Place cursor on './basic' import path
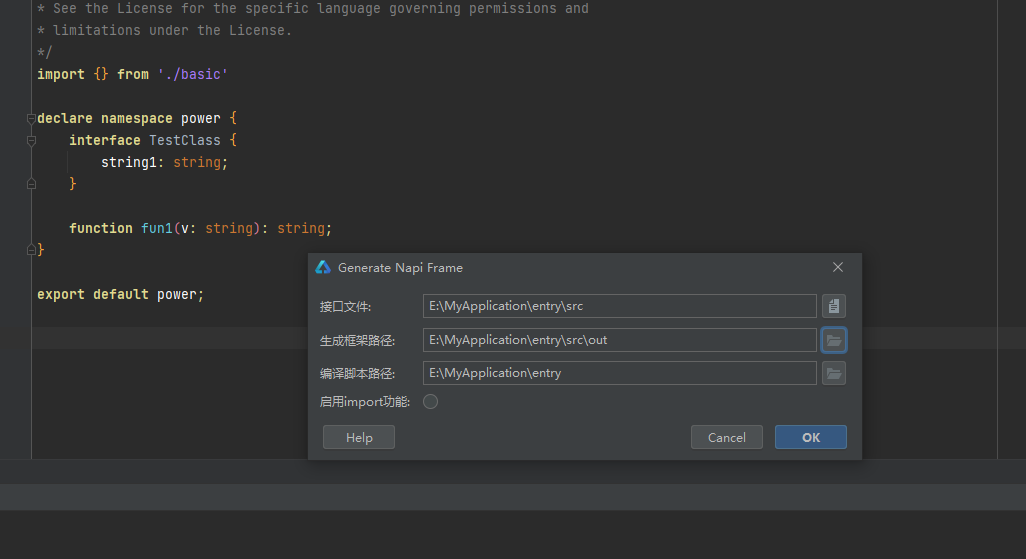 click(192, 75)
